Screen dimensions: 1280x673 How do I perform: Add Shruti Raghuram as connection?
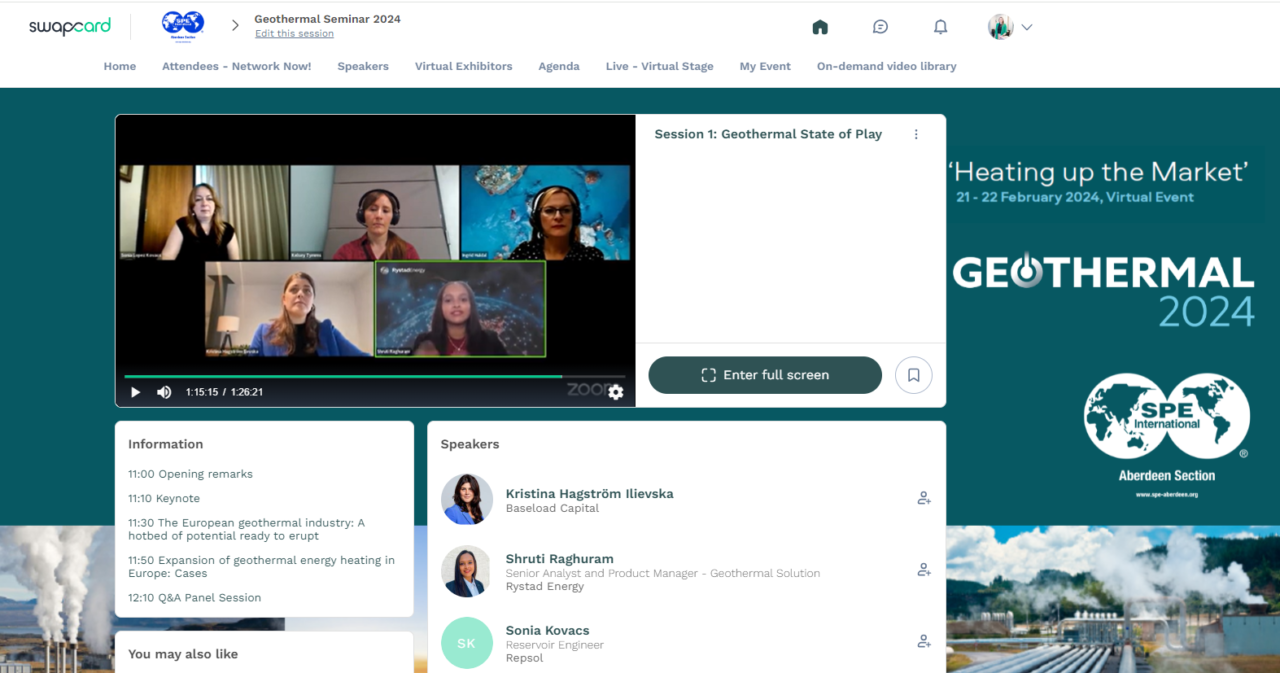point(924,570)
